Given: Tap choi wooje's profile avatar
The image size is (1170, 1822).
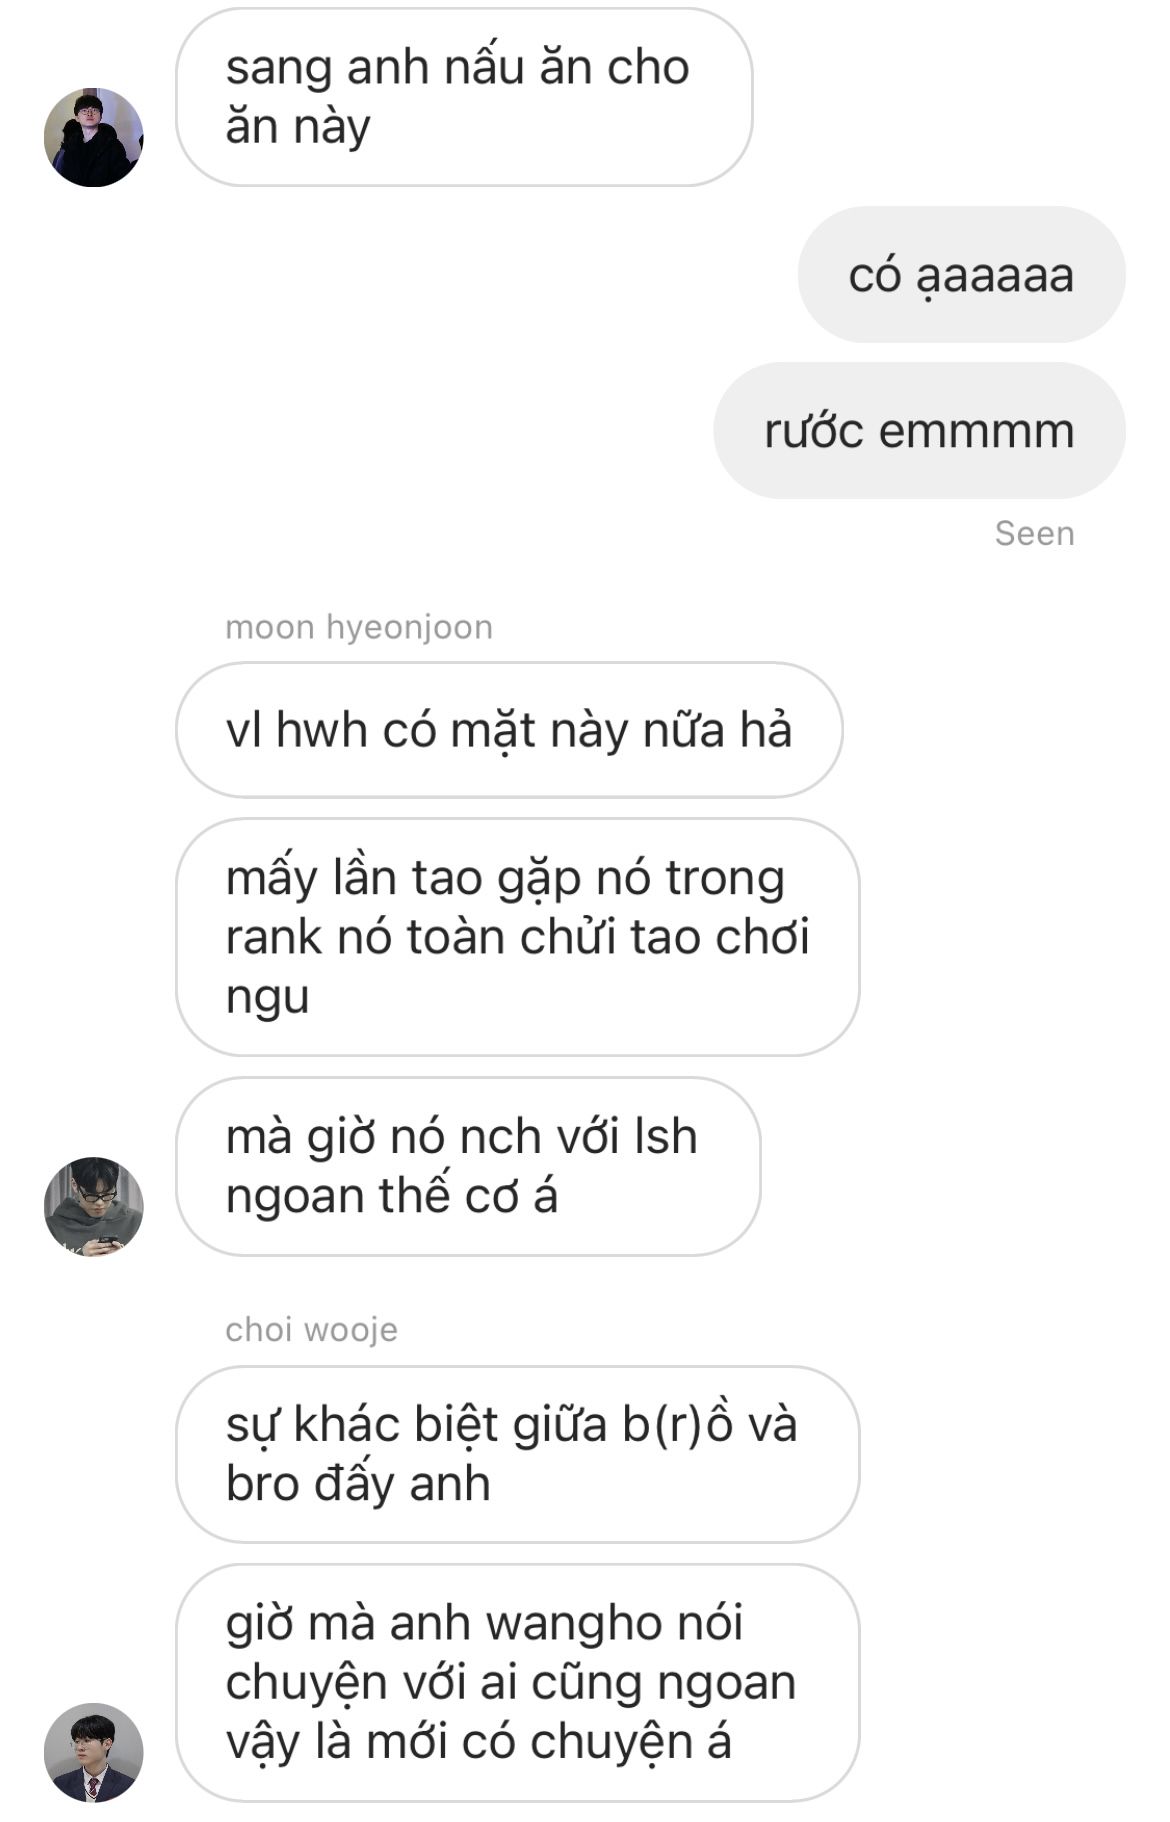Looking at the screenshot, I should point(94,1752).
